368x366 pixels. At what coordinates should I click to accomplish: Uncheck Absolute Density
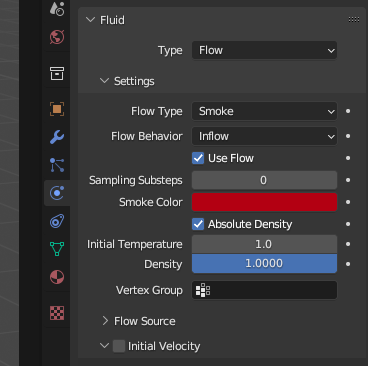198,224
